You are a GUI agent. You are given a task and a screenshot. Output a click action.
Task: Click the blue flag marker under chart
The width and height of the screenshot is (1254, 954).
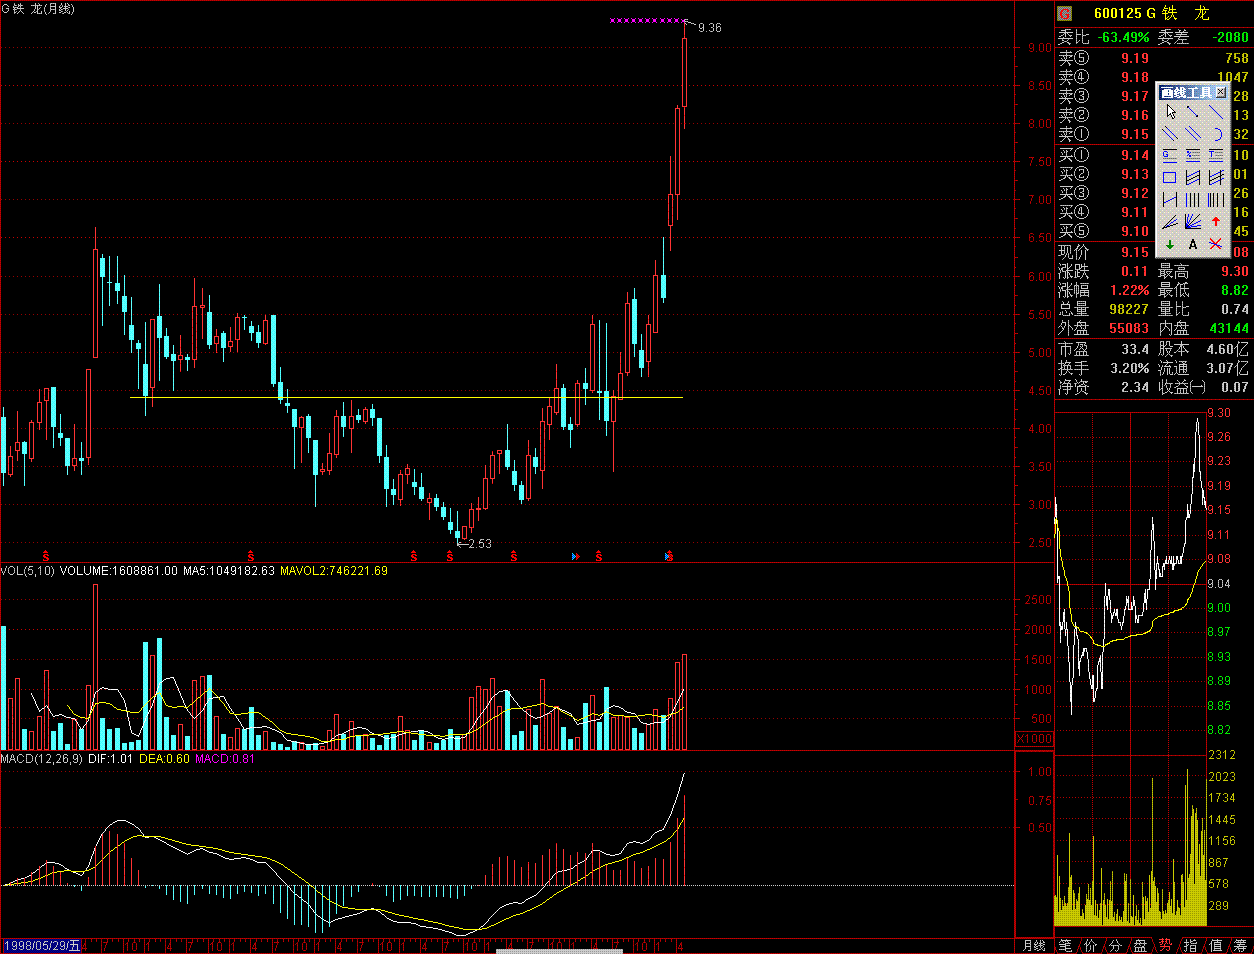pyautogui.click(x=574, y=555)
